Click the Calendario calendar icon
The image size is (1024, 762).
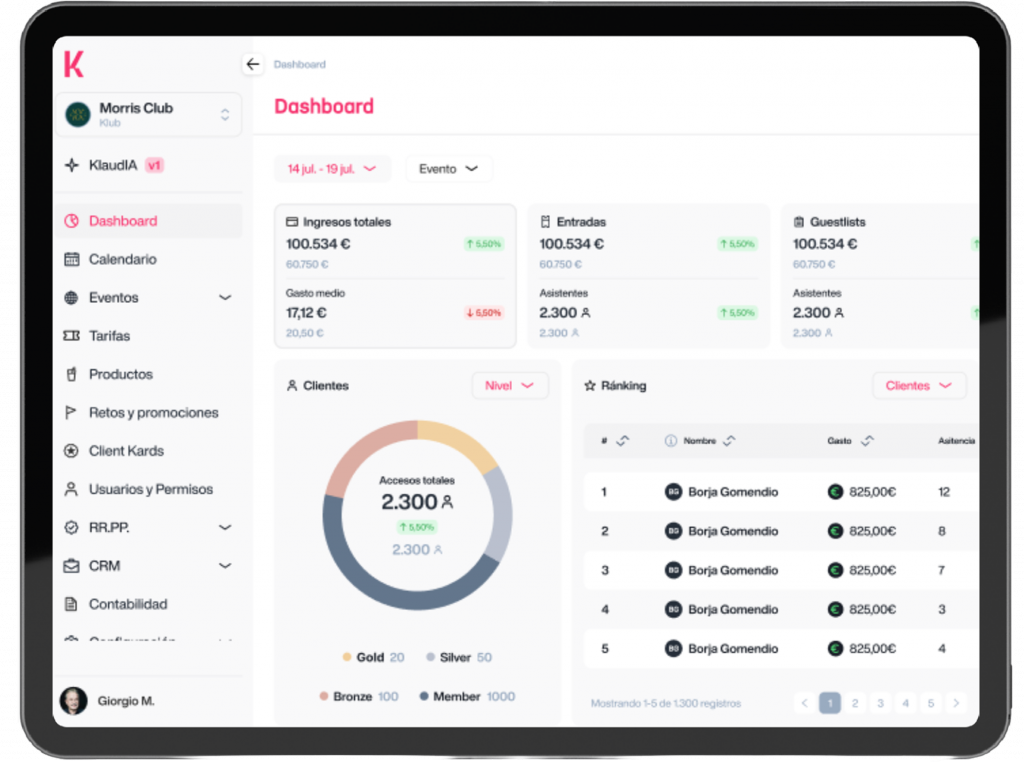pyautogui.click(x=71, y=259)
